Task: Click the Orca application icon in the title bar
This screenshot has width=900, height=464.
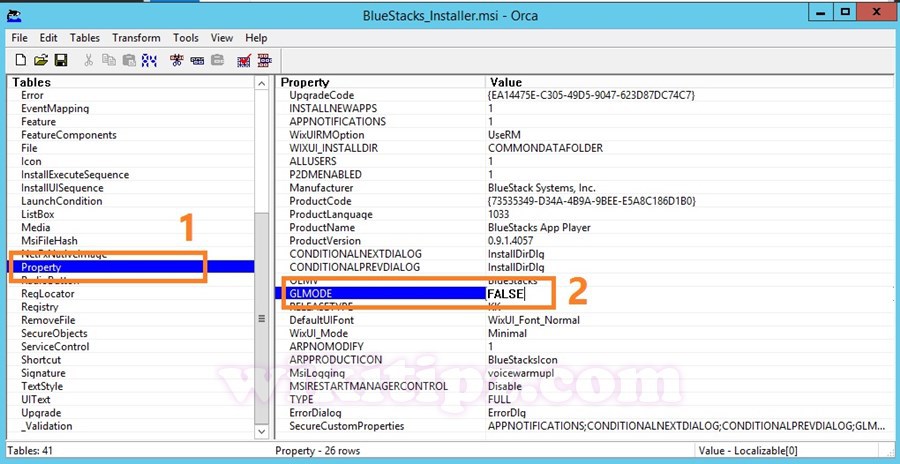Action: point(14,16)
